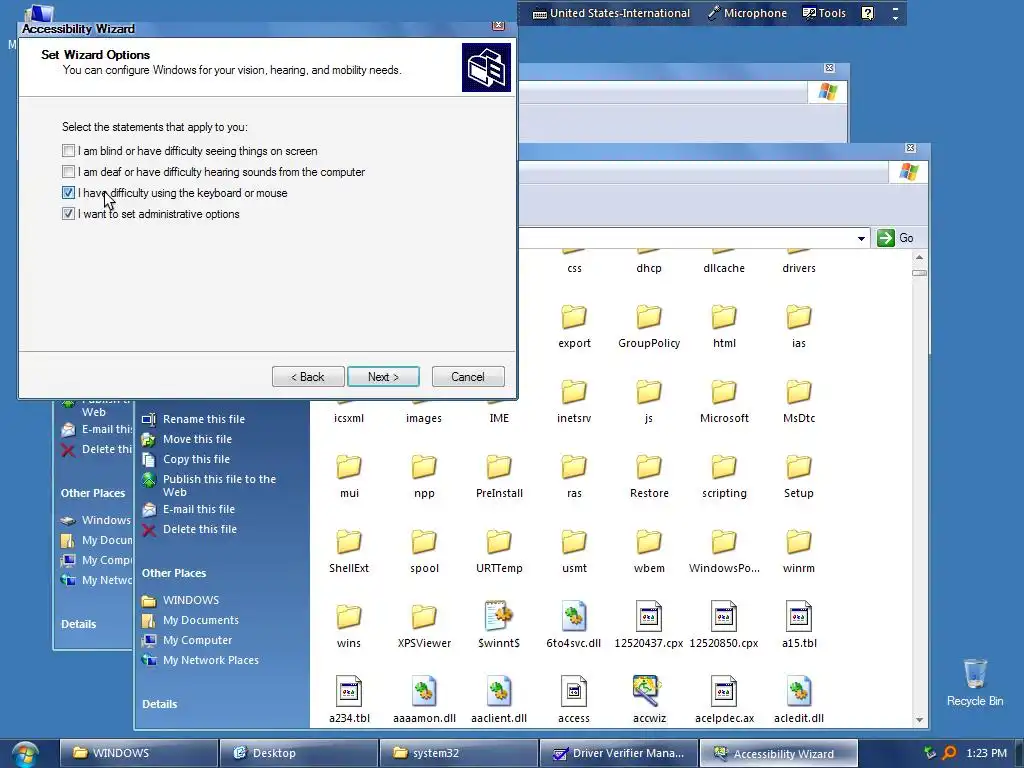
Task: Click the Go button in system32 window
Action: click(895, 238)
